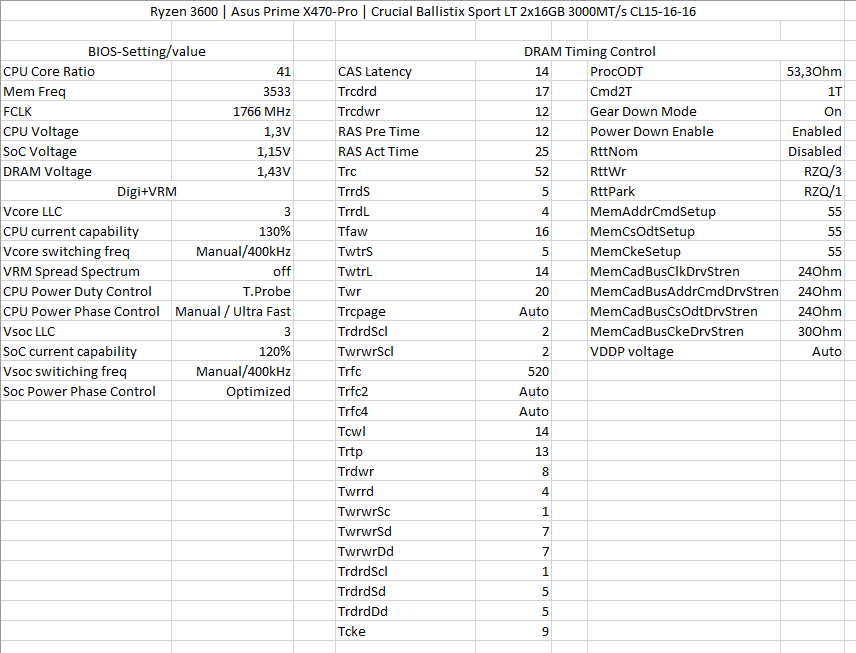Select the Trdwr value 8
Image resolution: width=856 pixels, height=653 pixels.
click(x=513, y=471)
